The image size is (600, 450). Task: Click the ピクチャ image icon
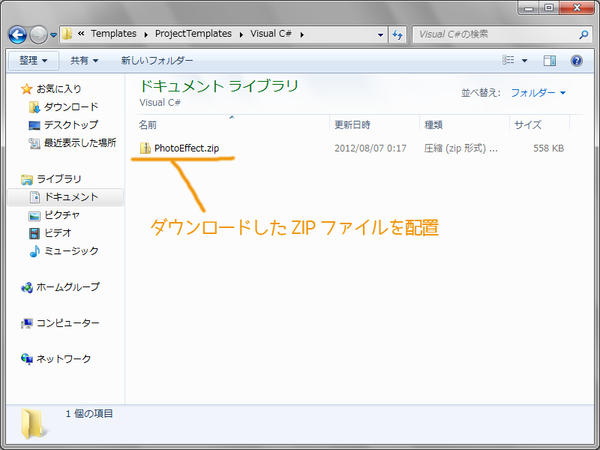tap(34, 215)
